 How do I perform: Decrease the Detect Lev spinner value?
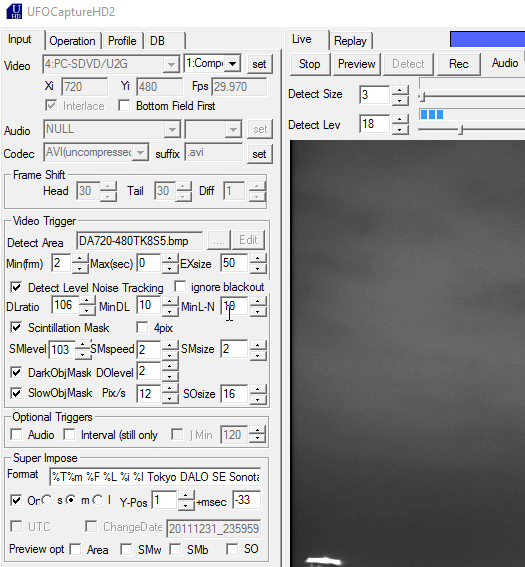point(400,129)
